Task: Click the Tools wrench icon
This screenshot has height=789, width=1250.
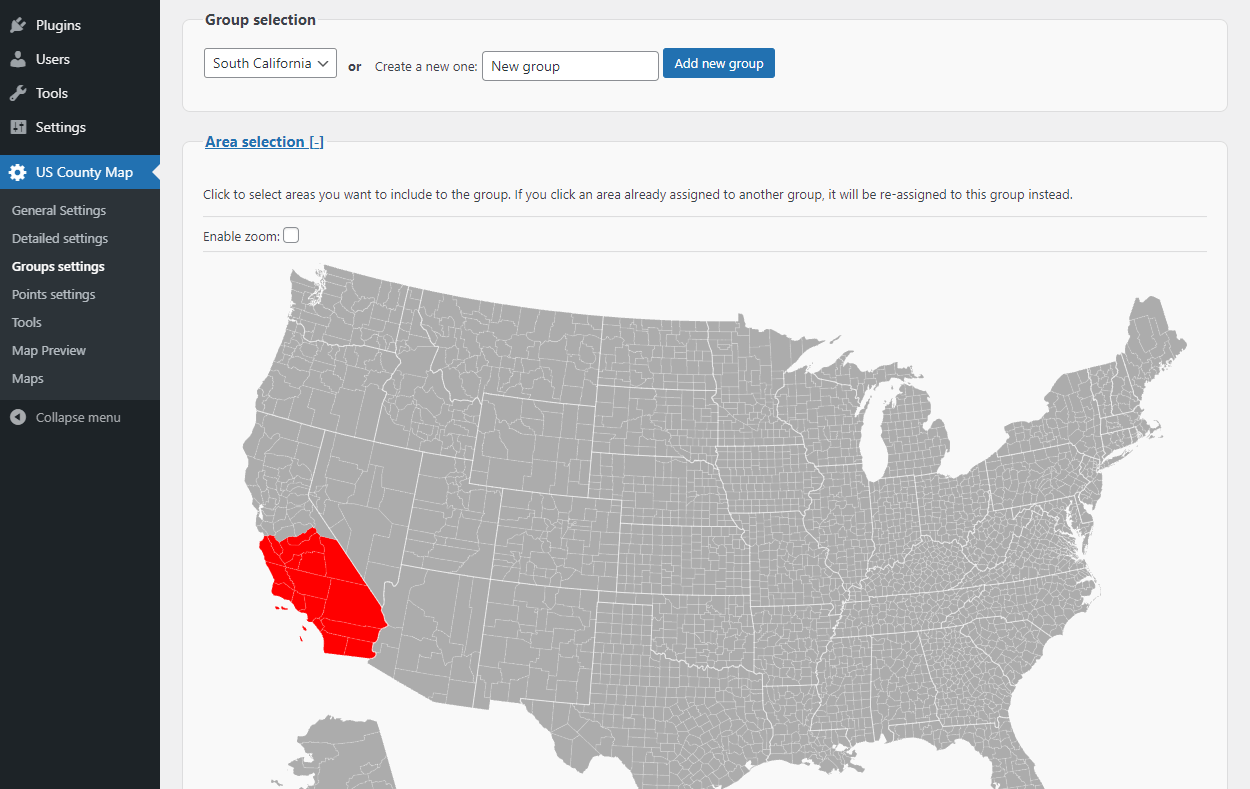Action: click(18, 93)
